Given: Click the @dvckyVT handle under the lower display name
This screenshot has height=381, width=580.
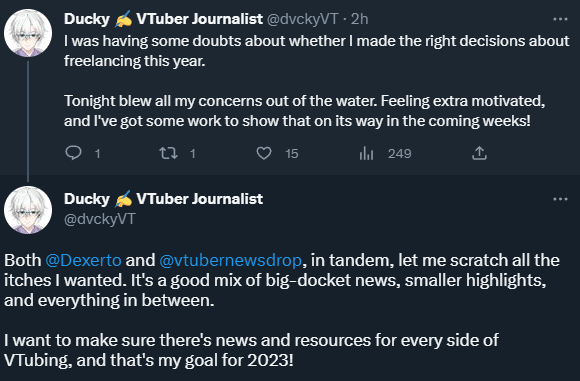Looking at the screenshot, I should point(100,219).
